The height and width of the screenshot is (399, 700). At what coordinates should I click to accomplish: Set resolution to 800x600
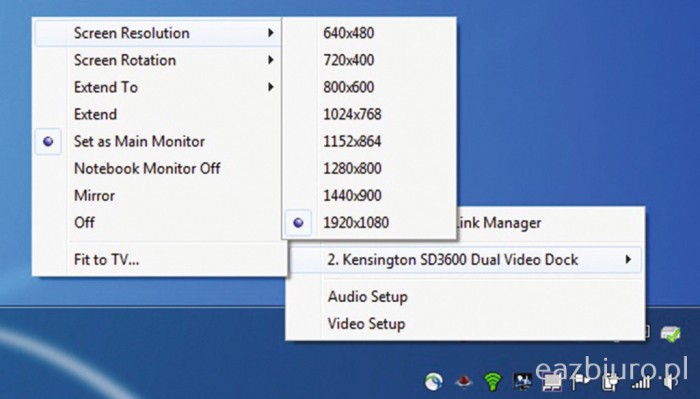369,87
